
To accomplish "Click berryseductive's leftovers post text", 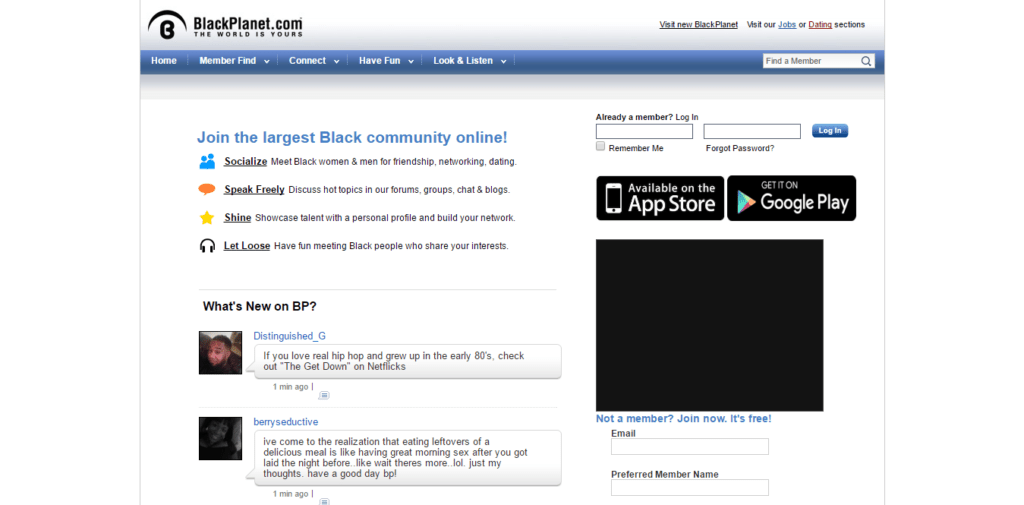I will pos(396,457).
